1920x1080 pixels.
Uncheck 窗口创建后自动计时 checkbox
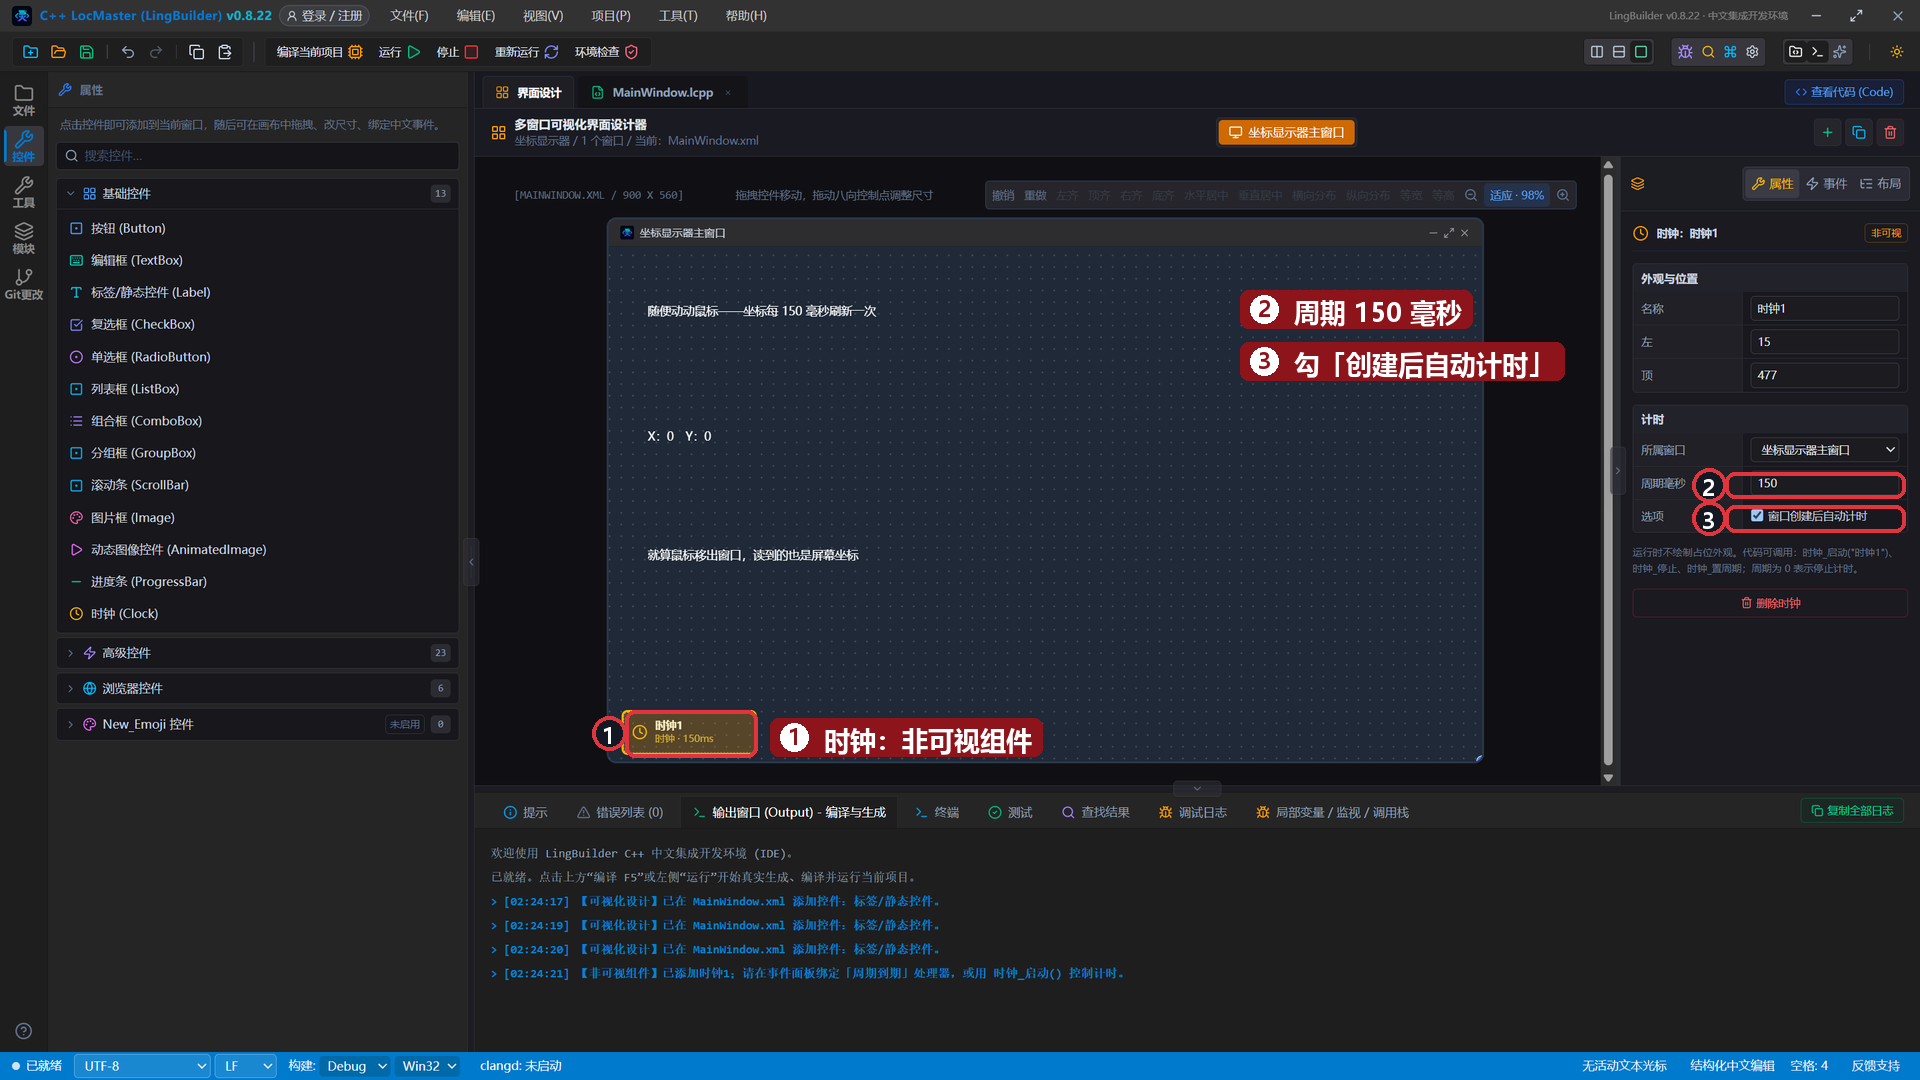coord(1757,516)
